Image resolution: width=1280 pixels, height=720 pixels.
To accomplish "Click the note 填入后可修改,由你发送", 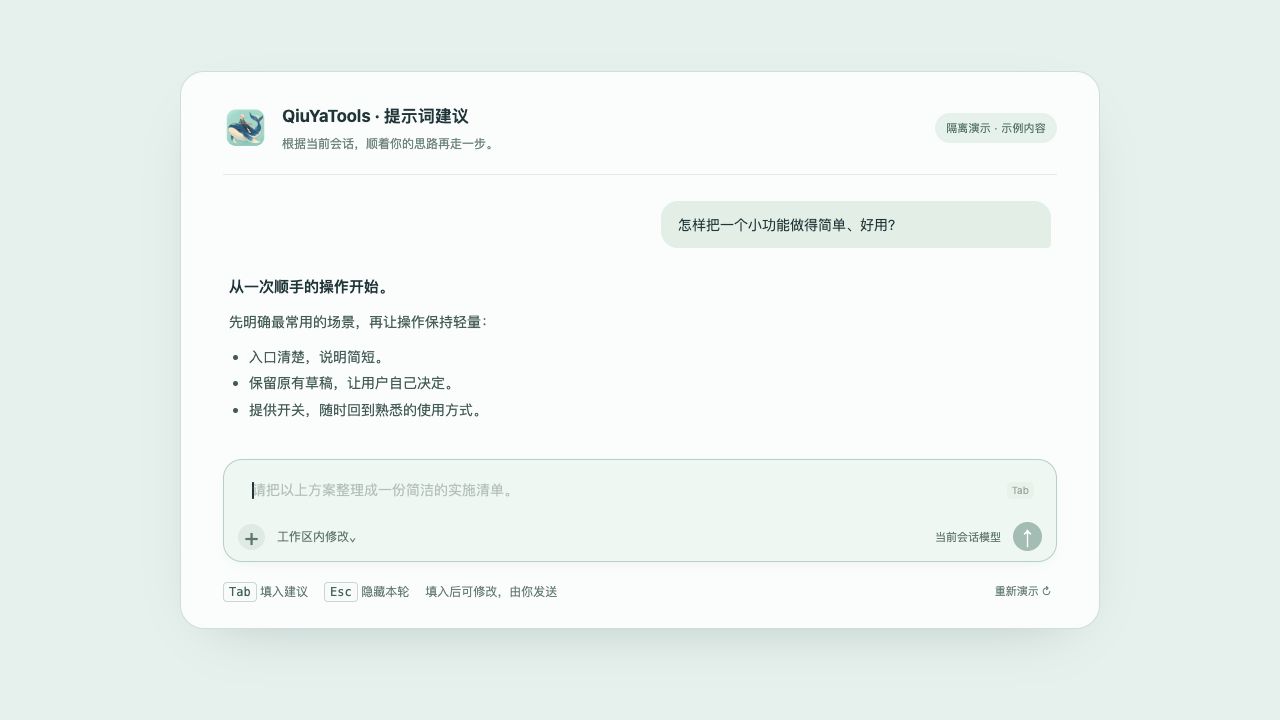I will pos(491,592).
